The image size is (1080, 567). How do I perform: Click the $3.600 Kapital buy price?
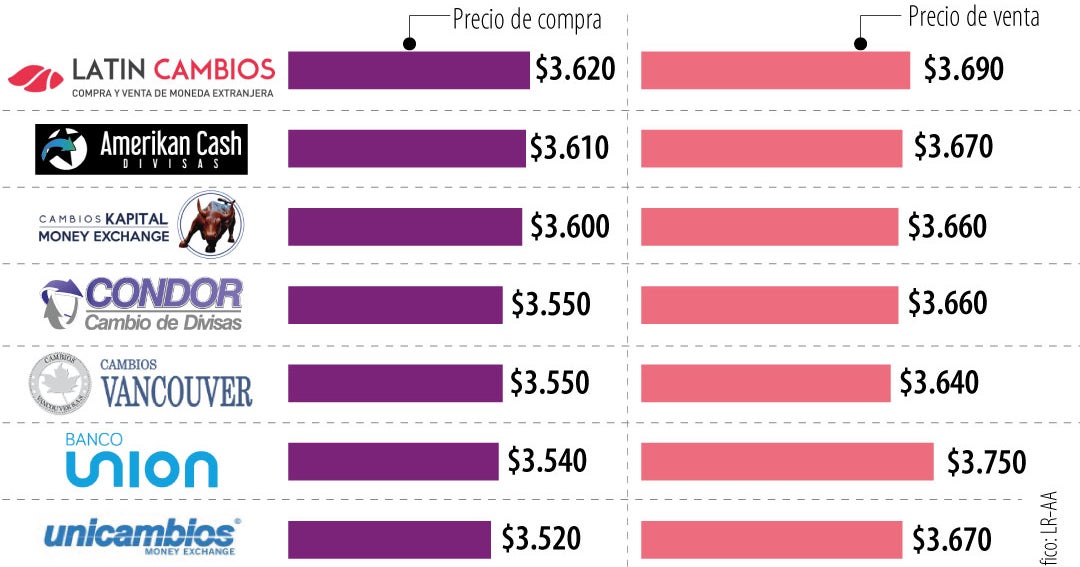[x=569, y=227]
